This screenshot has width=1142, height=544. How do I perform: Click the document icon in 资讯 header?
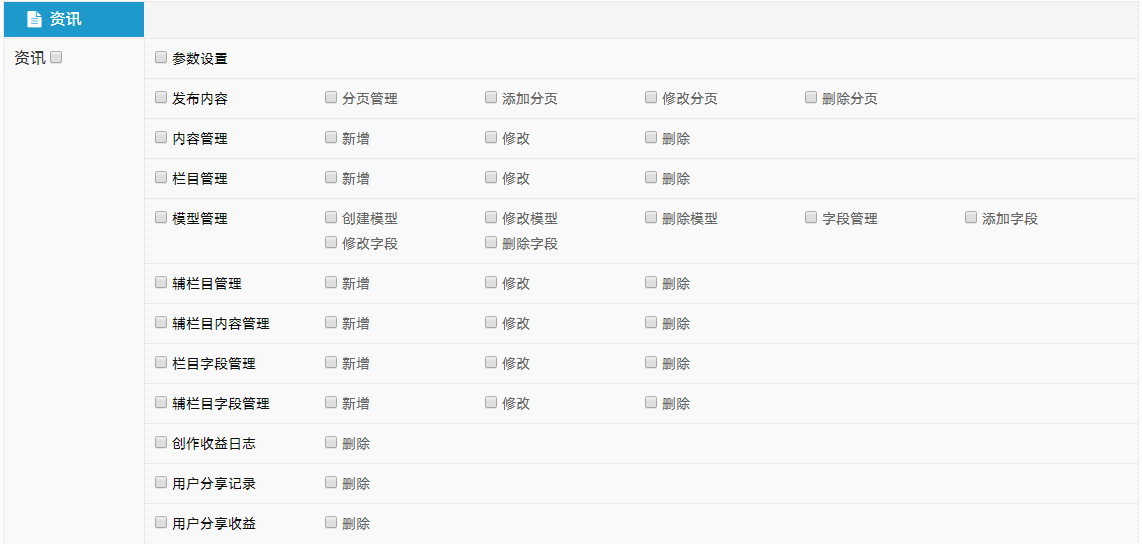(x=34, y=19)
